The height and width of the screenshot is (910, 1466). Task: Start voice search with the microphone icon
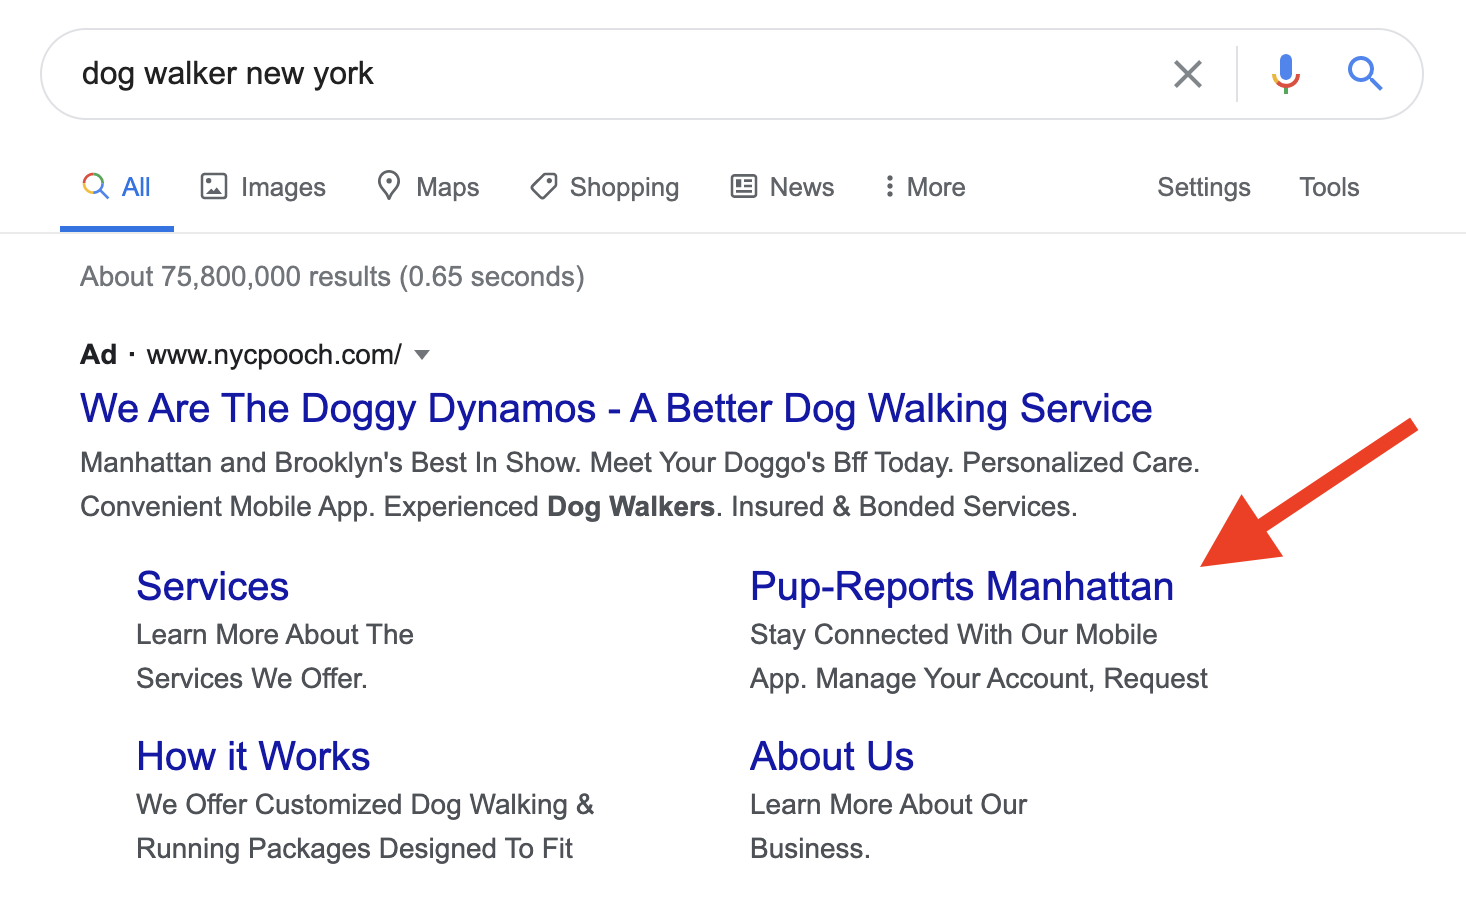pos(1286,74)
